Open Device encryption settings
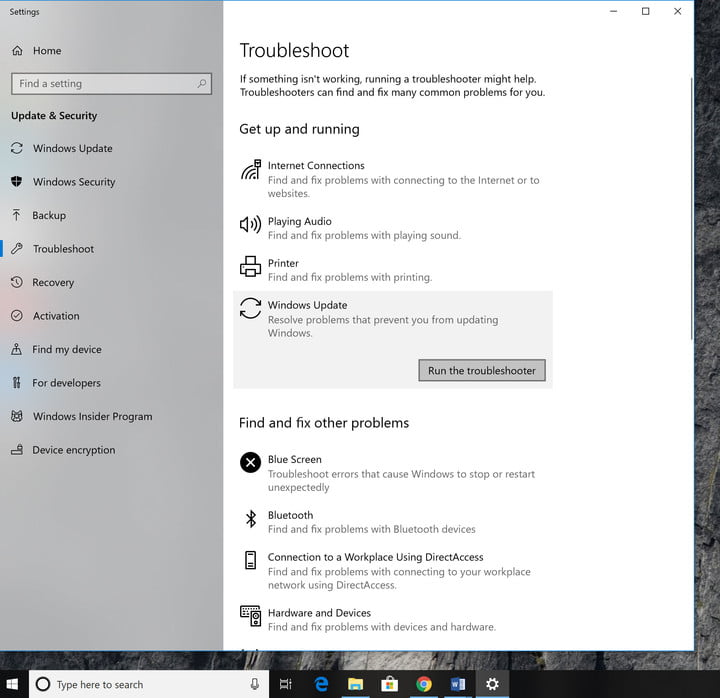The height and width of the screenshot is (698, 720). (73, 450)
